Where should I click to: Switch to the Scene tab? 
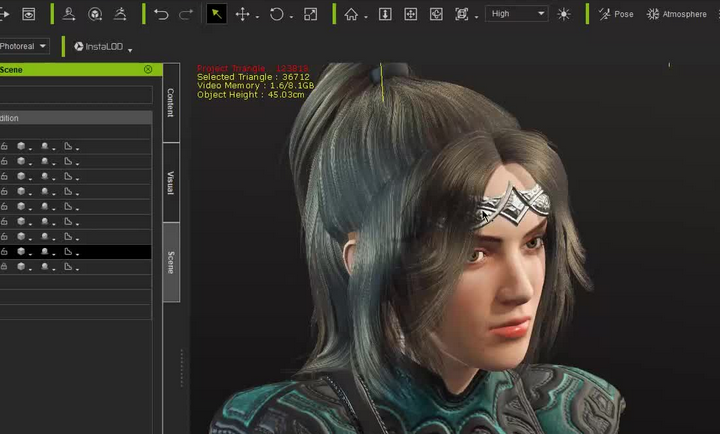[x=171, y=262]
